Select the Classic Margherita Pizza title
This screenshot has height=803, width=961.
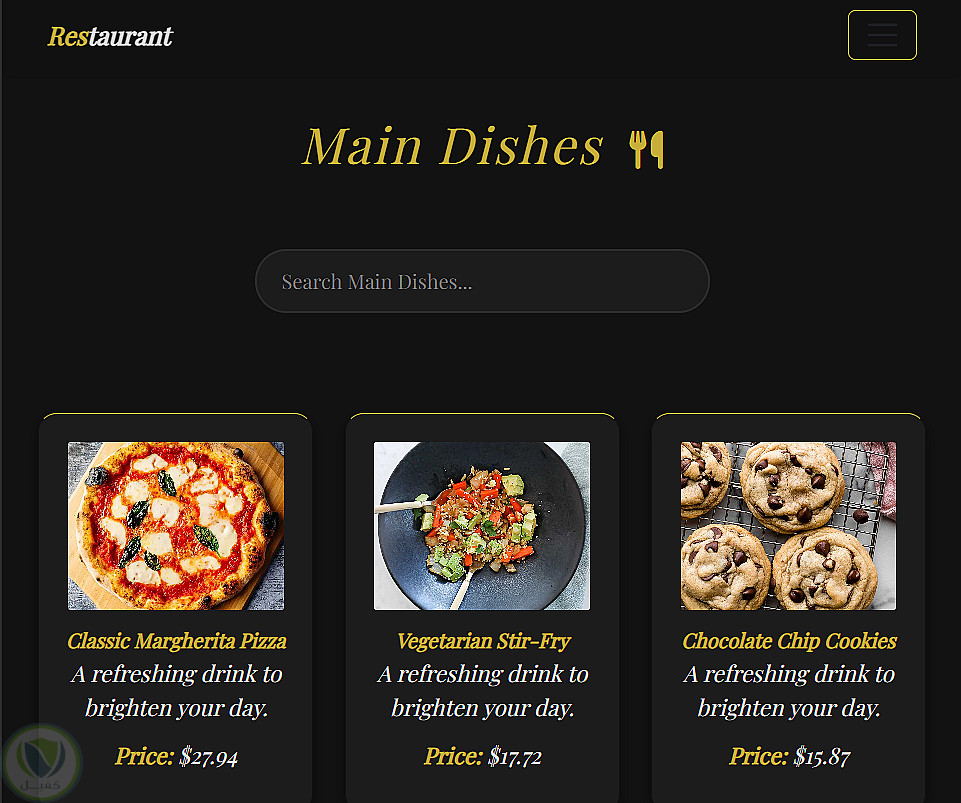(177, 641)
